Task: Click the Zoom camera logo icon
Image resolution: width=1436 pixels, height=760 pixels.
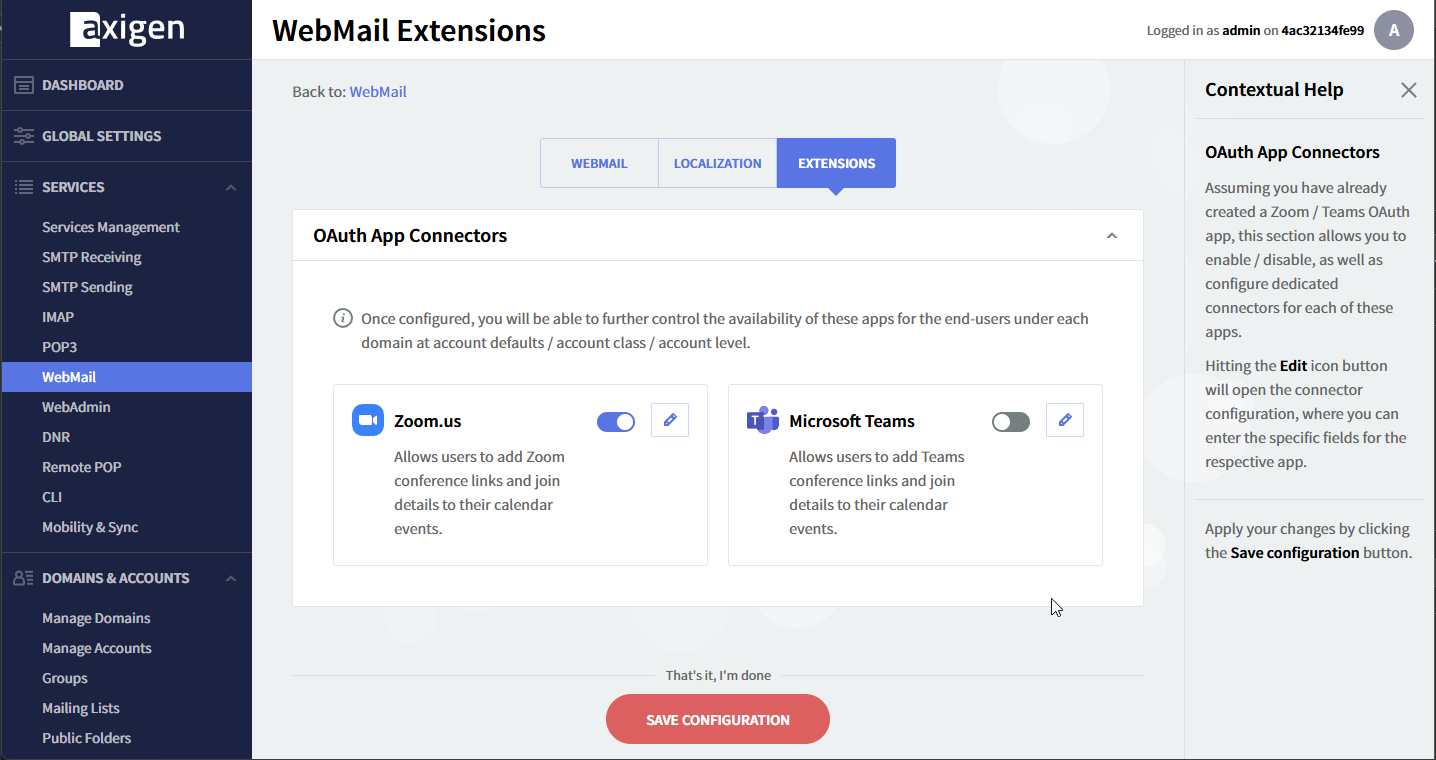Action: pyautogui.click(x=368, y=421)
